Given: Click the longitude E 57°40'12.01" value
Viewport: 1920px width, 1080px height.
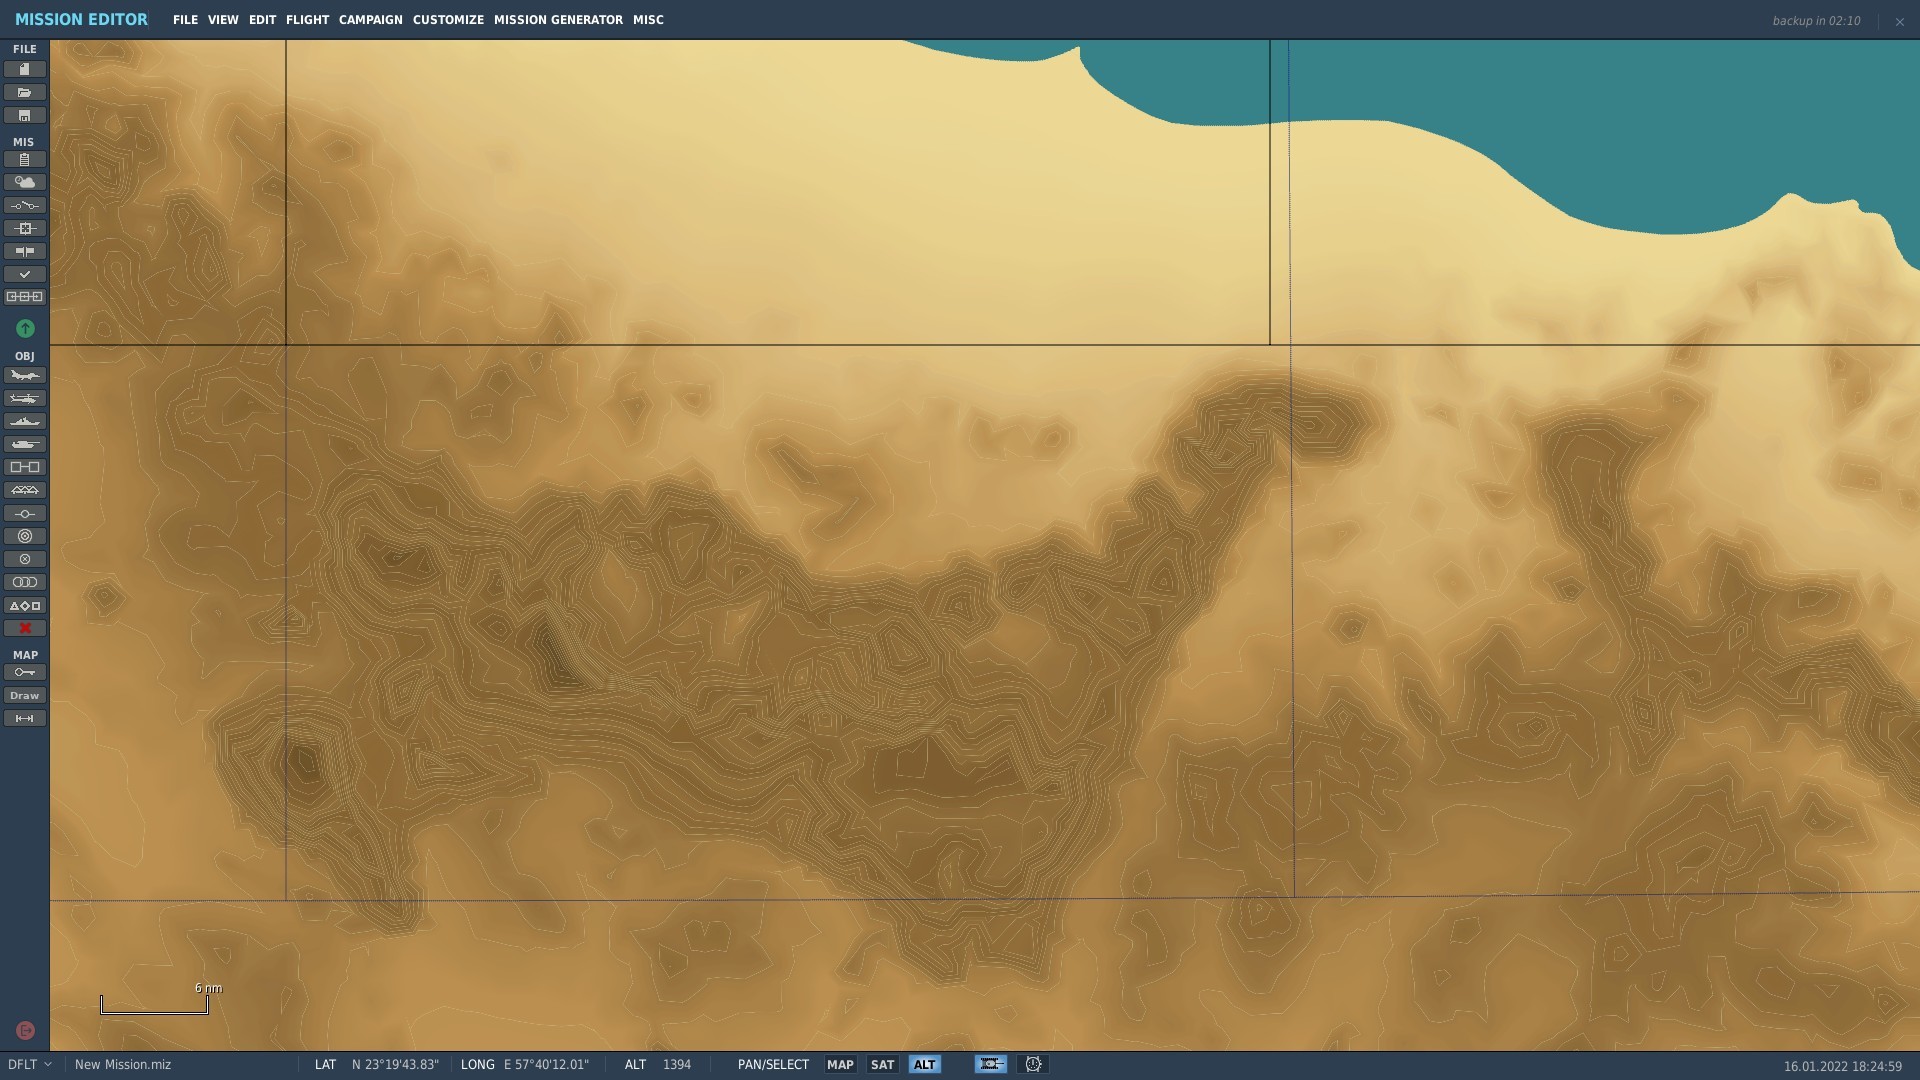Looking at the screenshot, I should [x=546, y=1064].
